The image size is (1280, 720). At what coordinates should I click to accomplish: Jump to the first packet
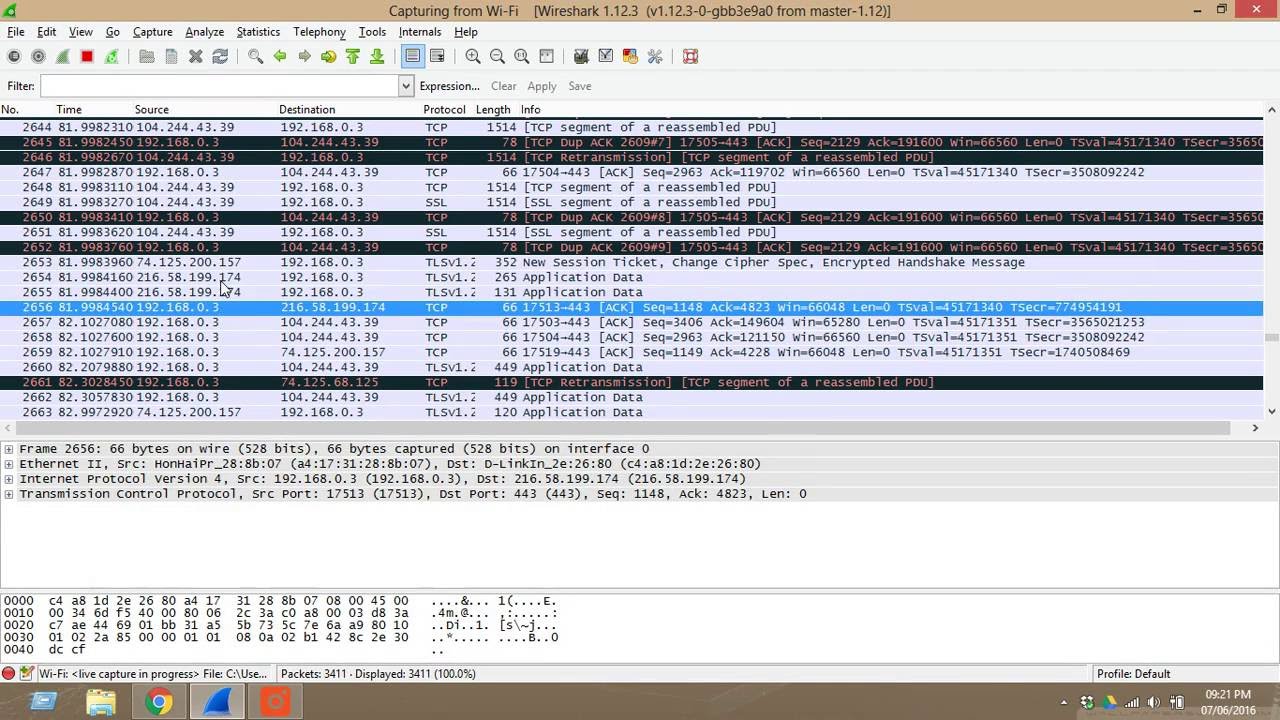[353, 57]
